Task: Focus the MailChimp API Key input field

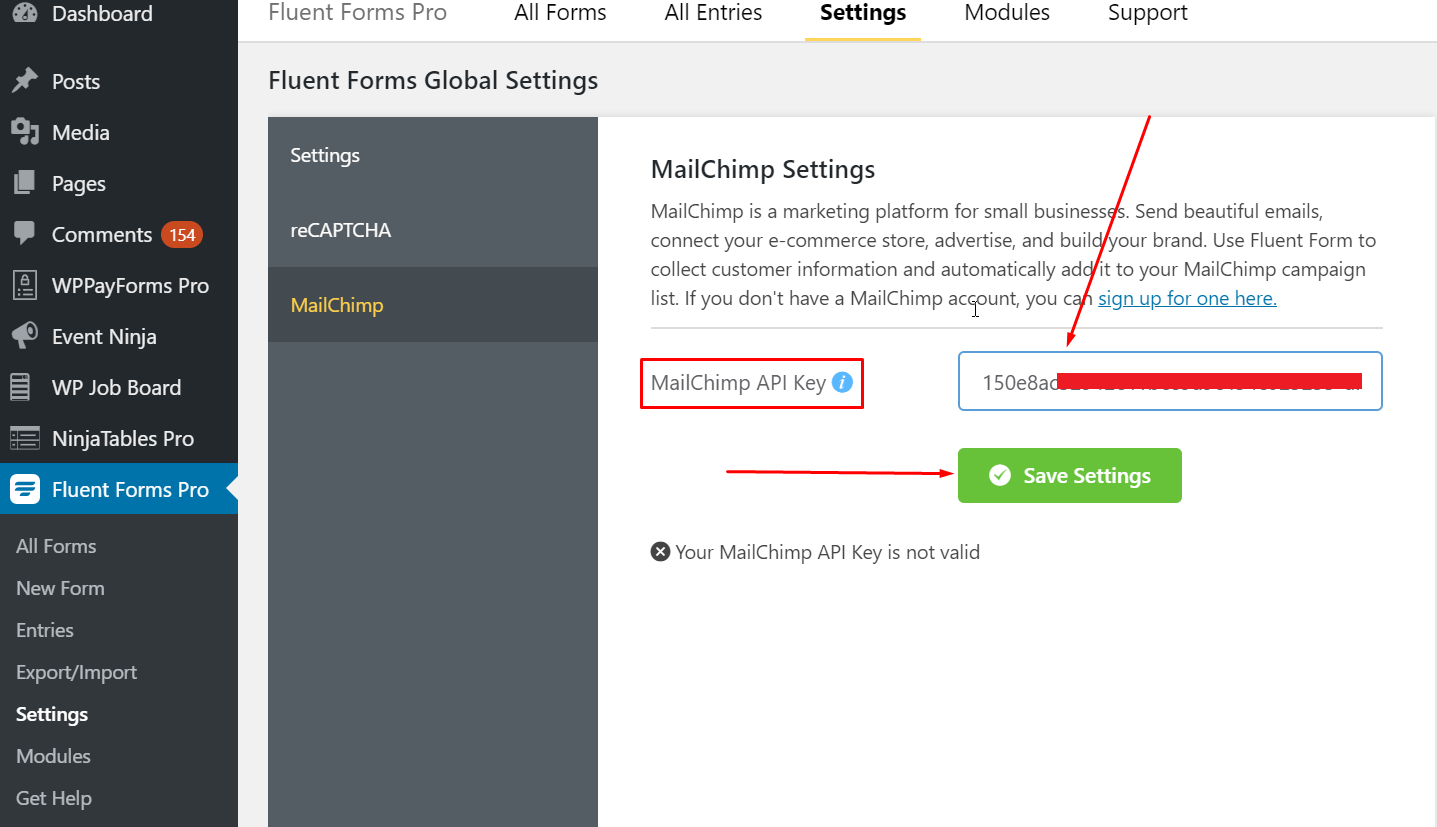Action: pos(1170,381)
